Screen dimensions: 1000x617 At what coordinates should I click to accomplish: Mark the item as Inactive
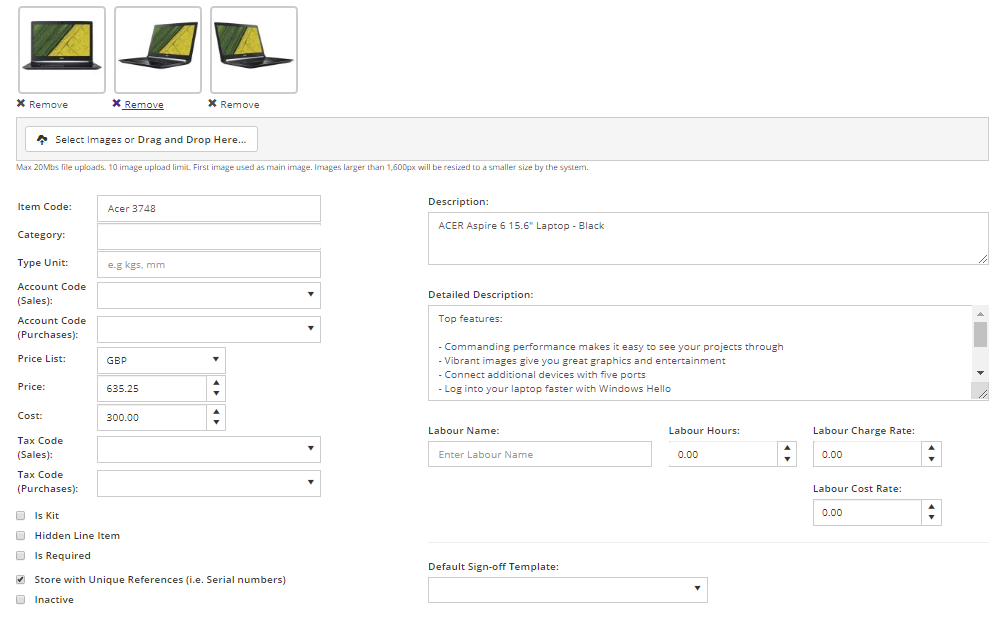[x=21, y=600]
